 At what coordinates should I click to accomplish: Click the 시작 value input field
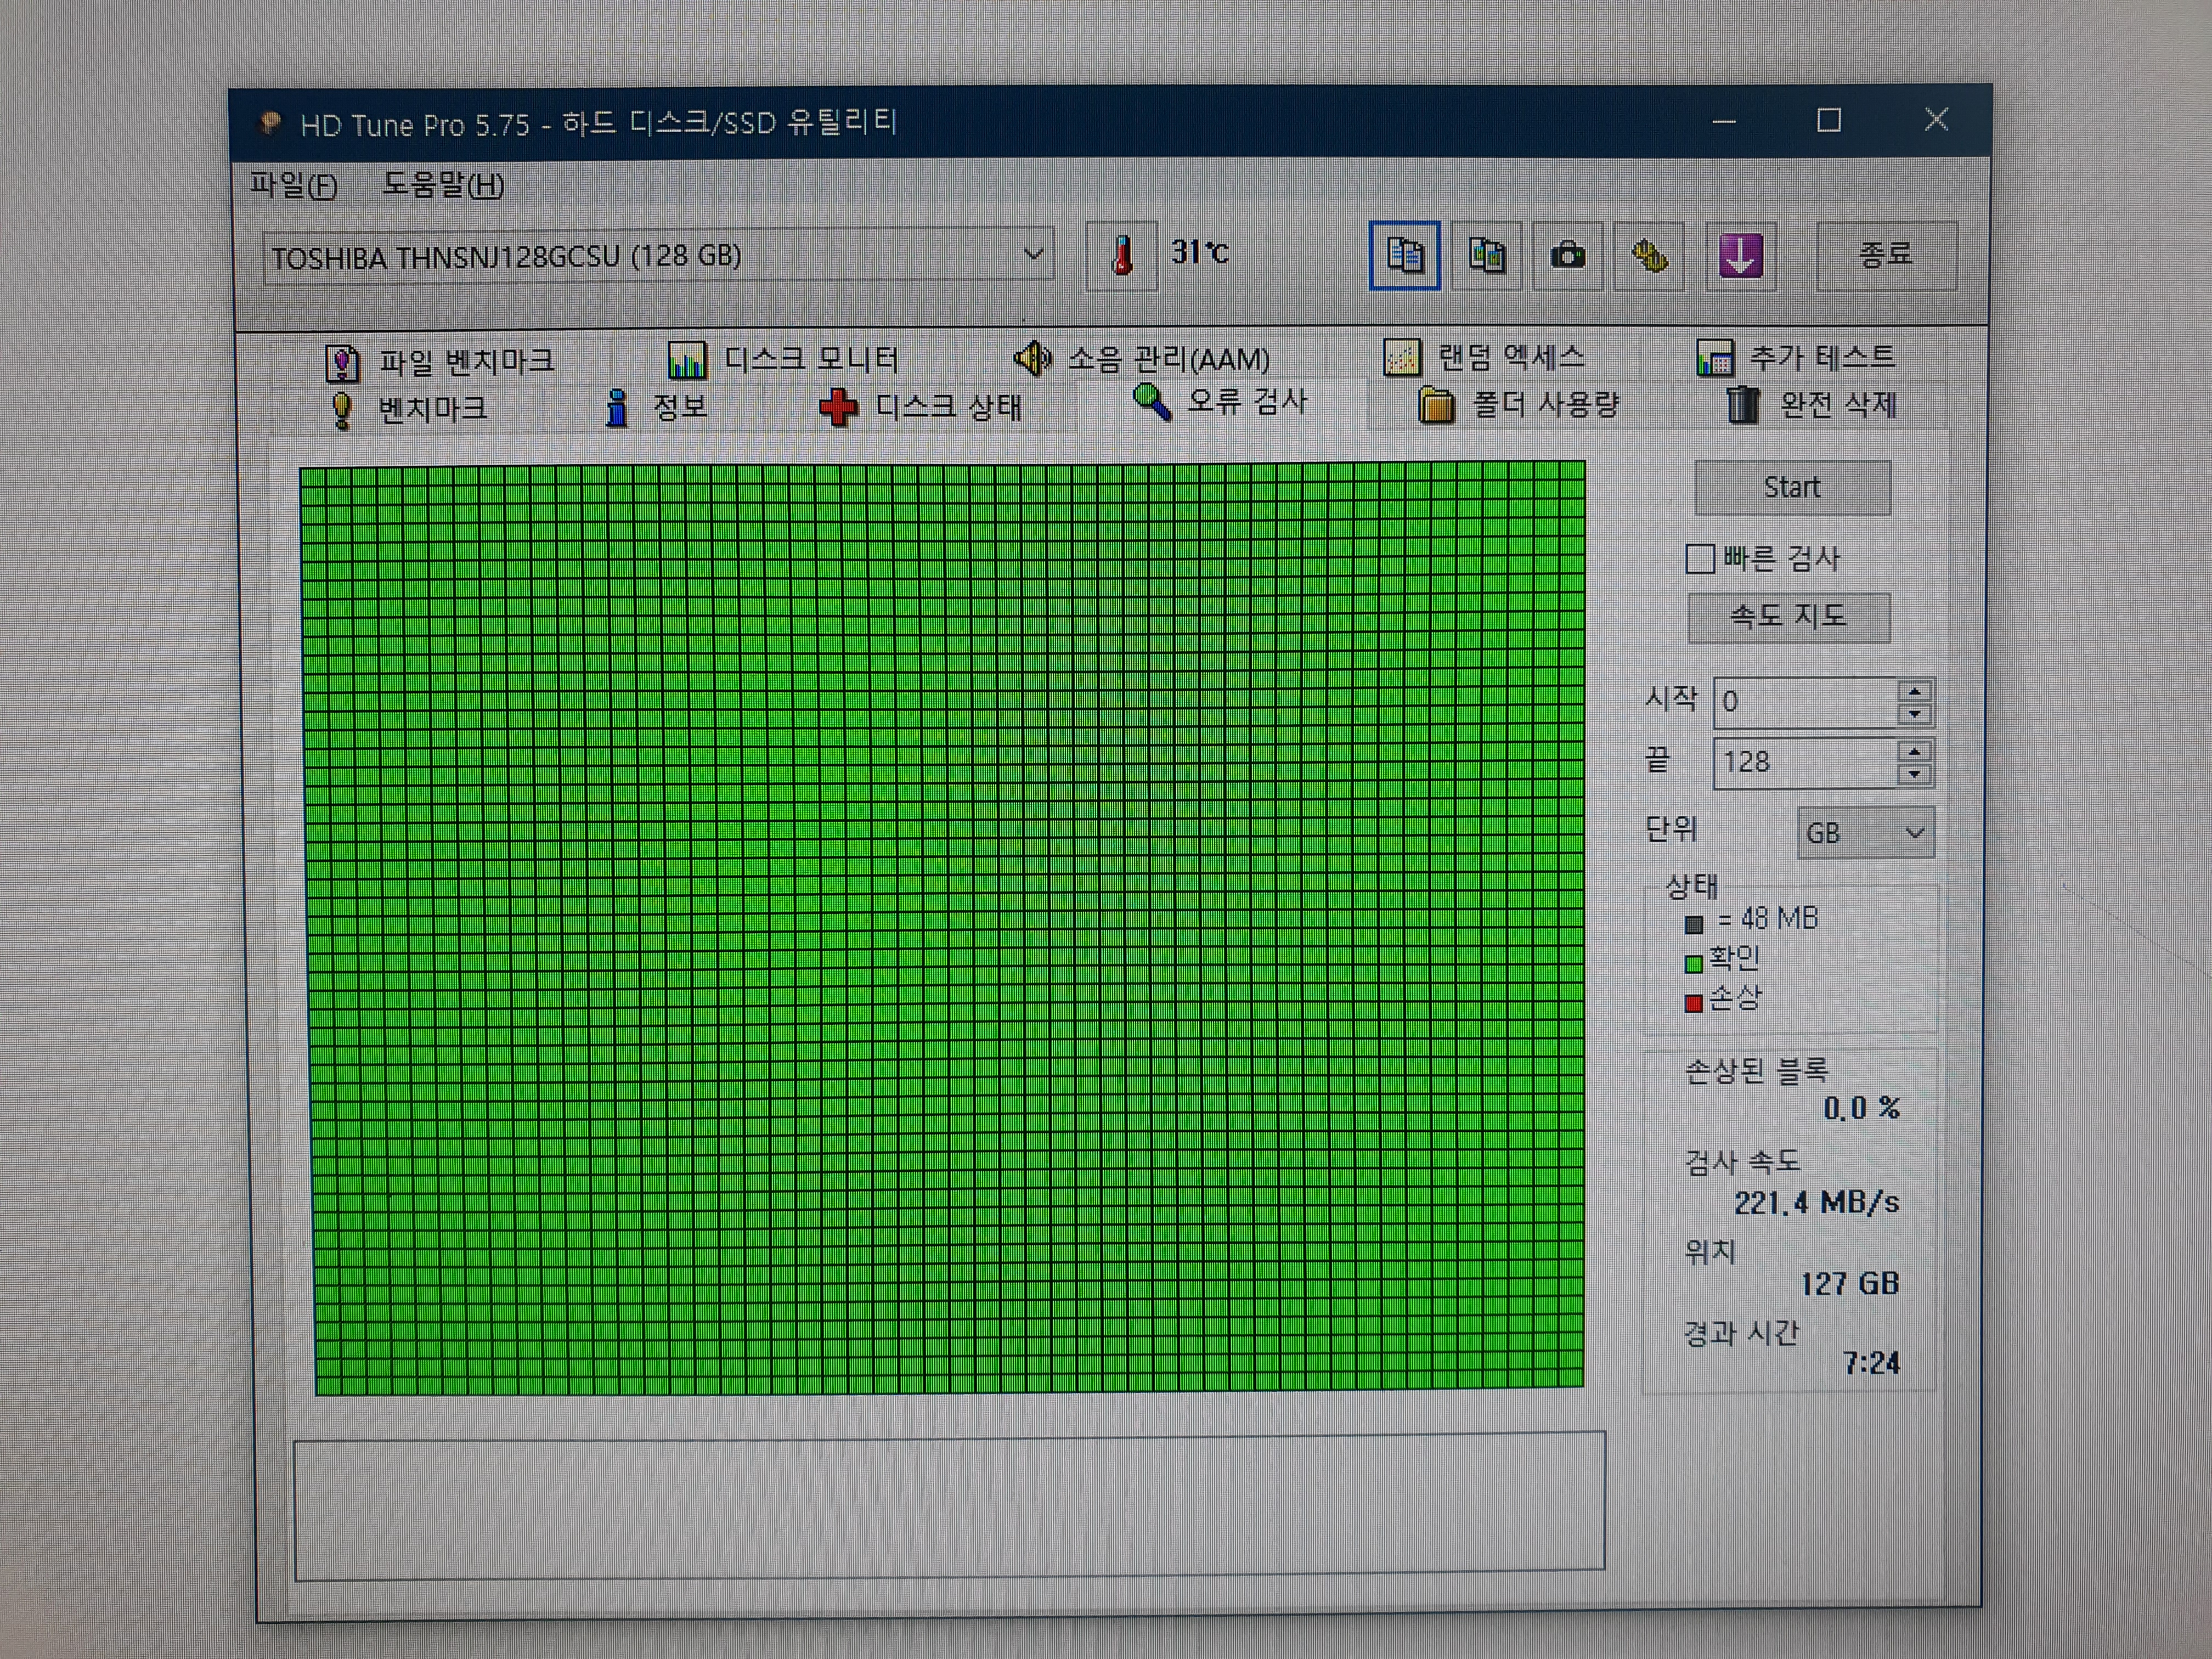click(x=1806, y=702)
